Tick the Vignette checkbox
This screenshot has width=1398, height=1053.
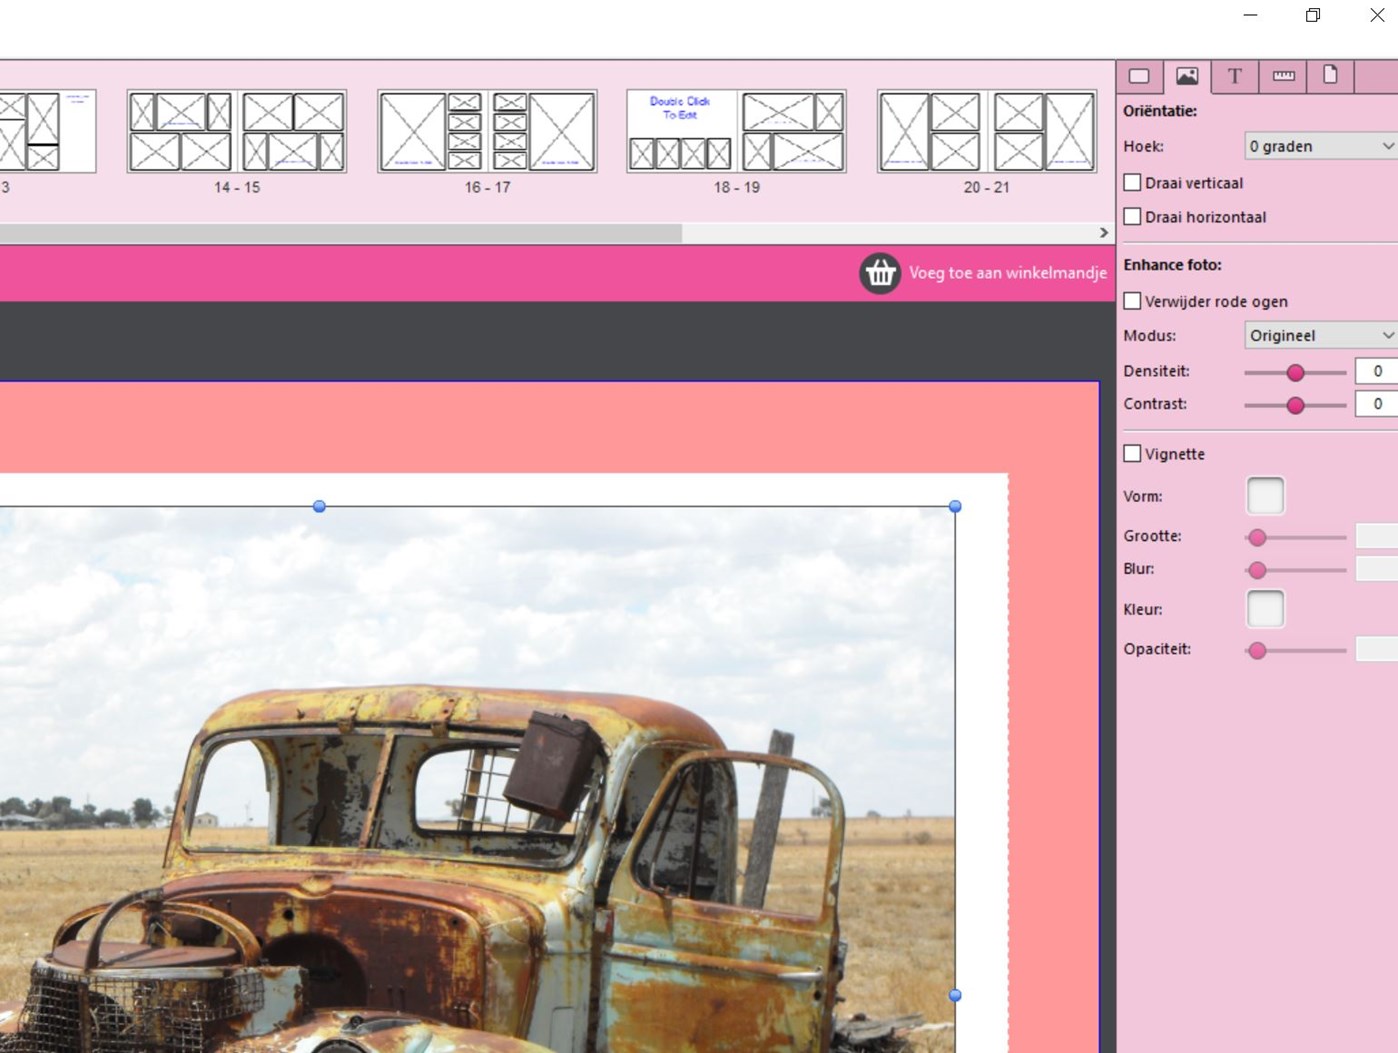pos(1133,454)
